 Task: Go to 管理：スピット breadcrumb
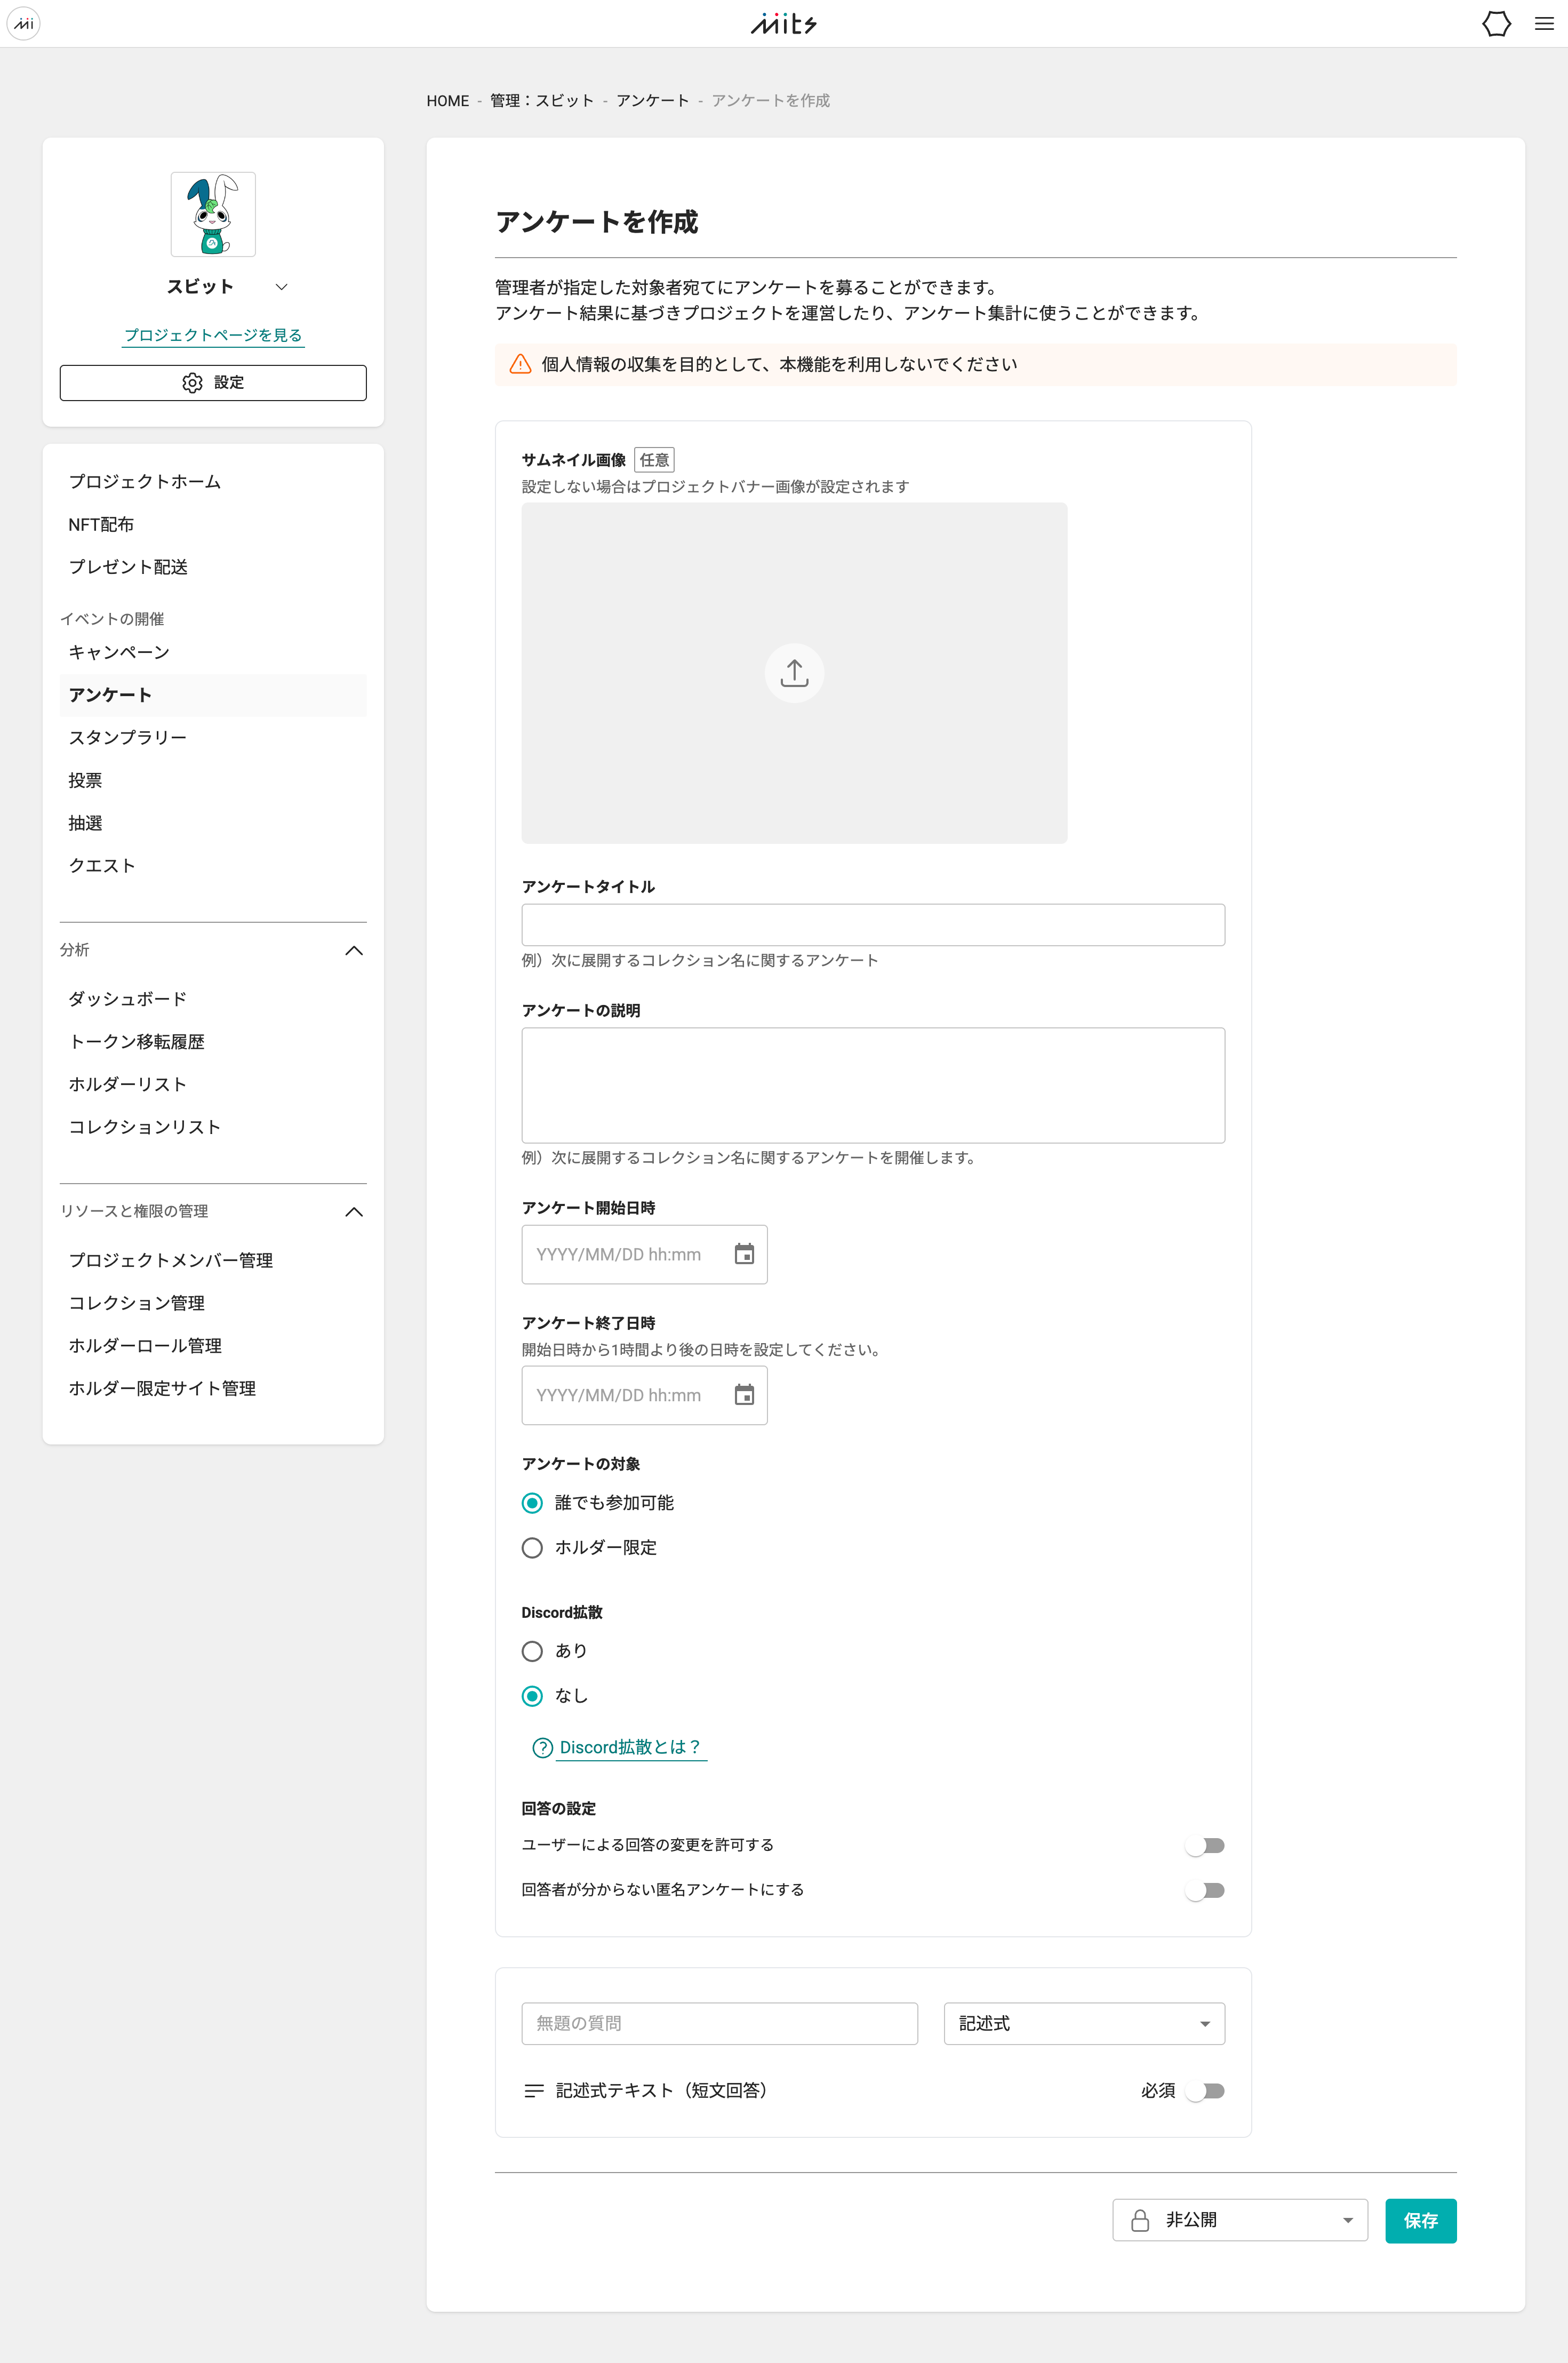542,101
